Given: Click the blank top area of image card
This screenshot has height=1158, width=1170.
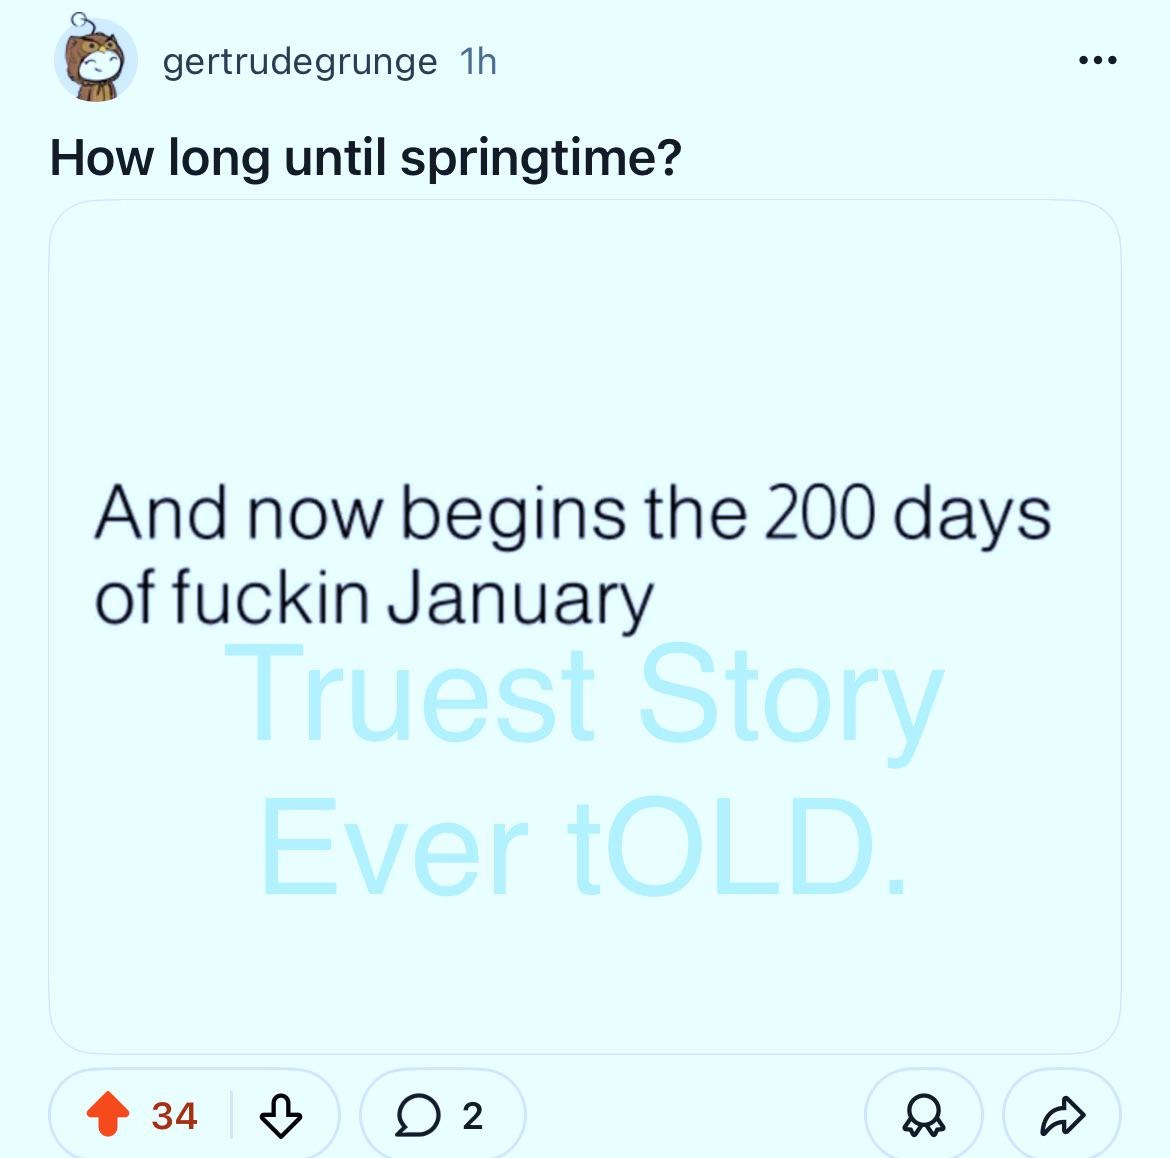Looking at the screenshot, I should (x=584, y=320).
